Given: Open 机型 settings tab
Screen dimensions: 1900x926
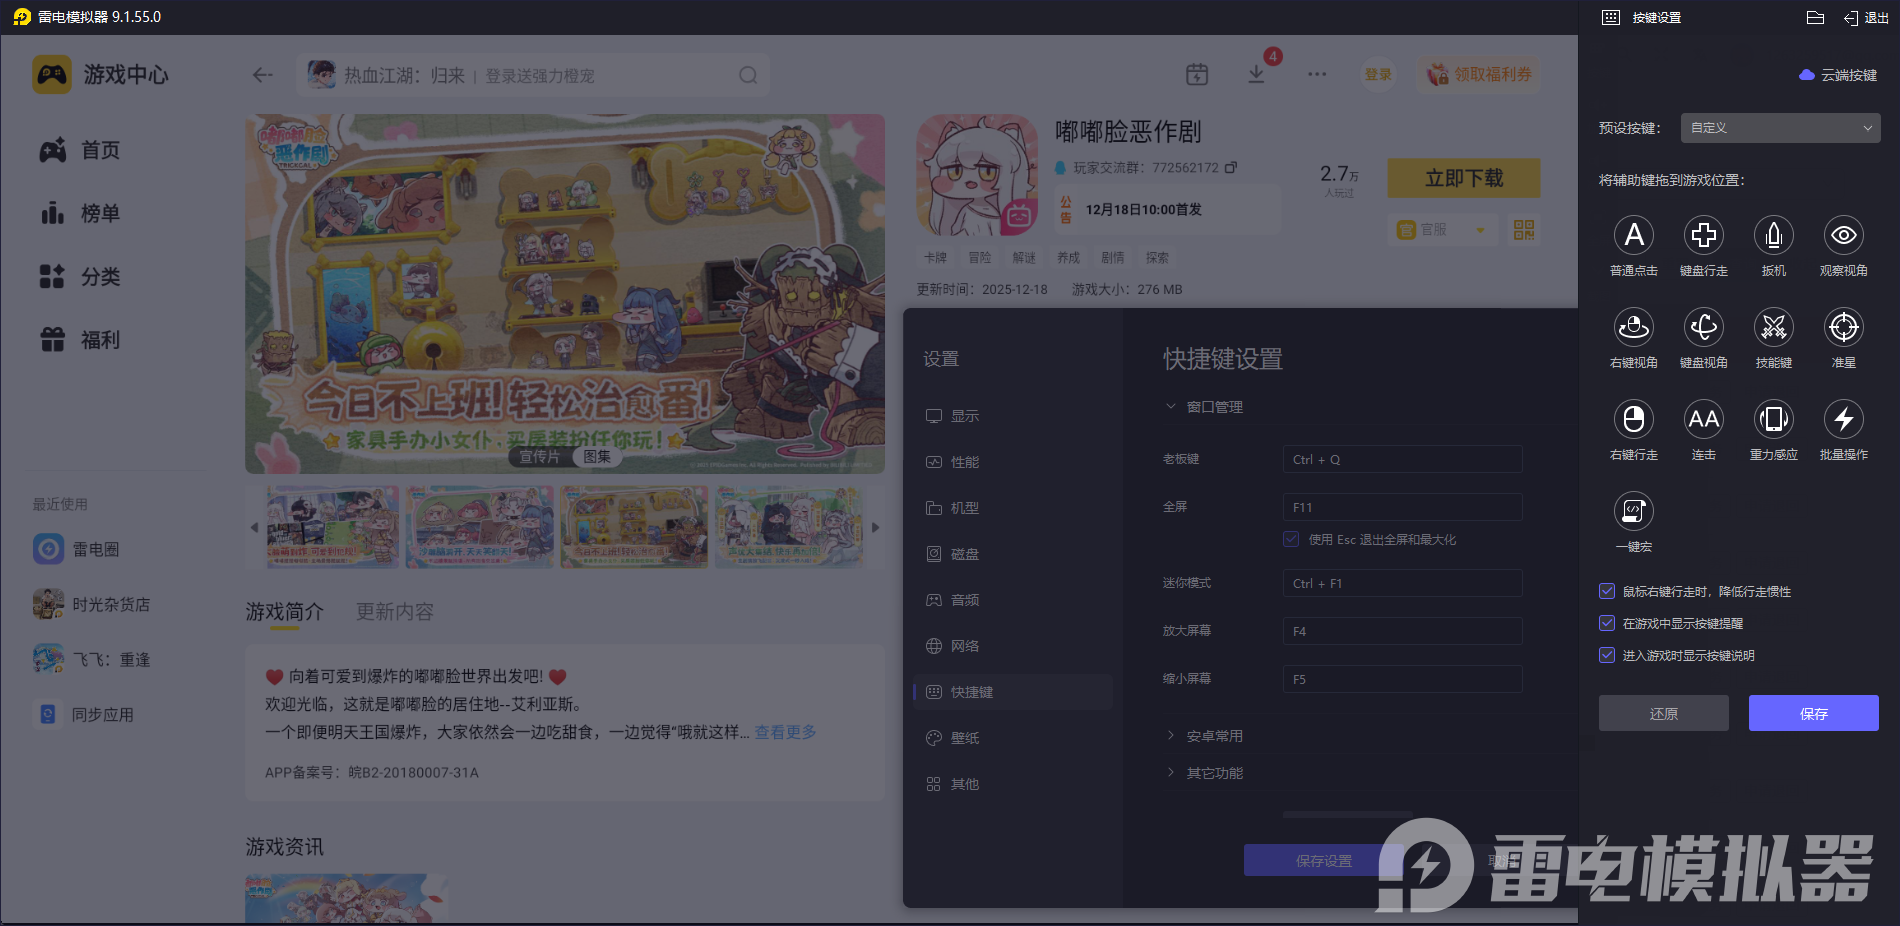Looking at the screenshot, I should point(1012,508).
